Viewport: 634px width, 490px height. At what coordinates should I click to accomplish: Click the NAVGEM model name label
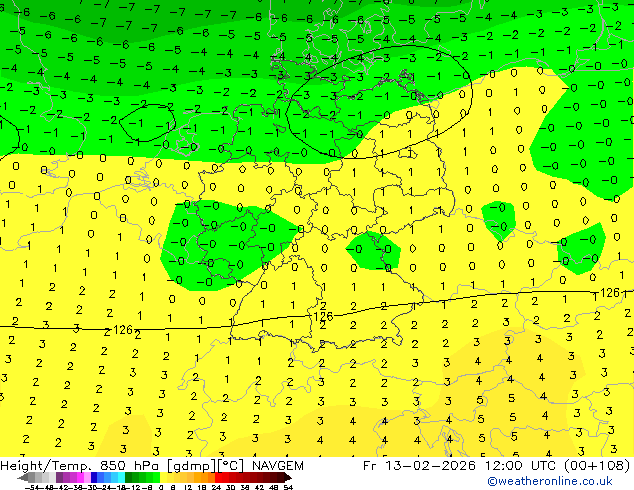pyautogui.click(x=277, y=466)
